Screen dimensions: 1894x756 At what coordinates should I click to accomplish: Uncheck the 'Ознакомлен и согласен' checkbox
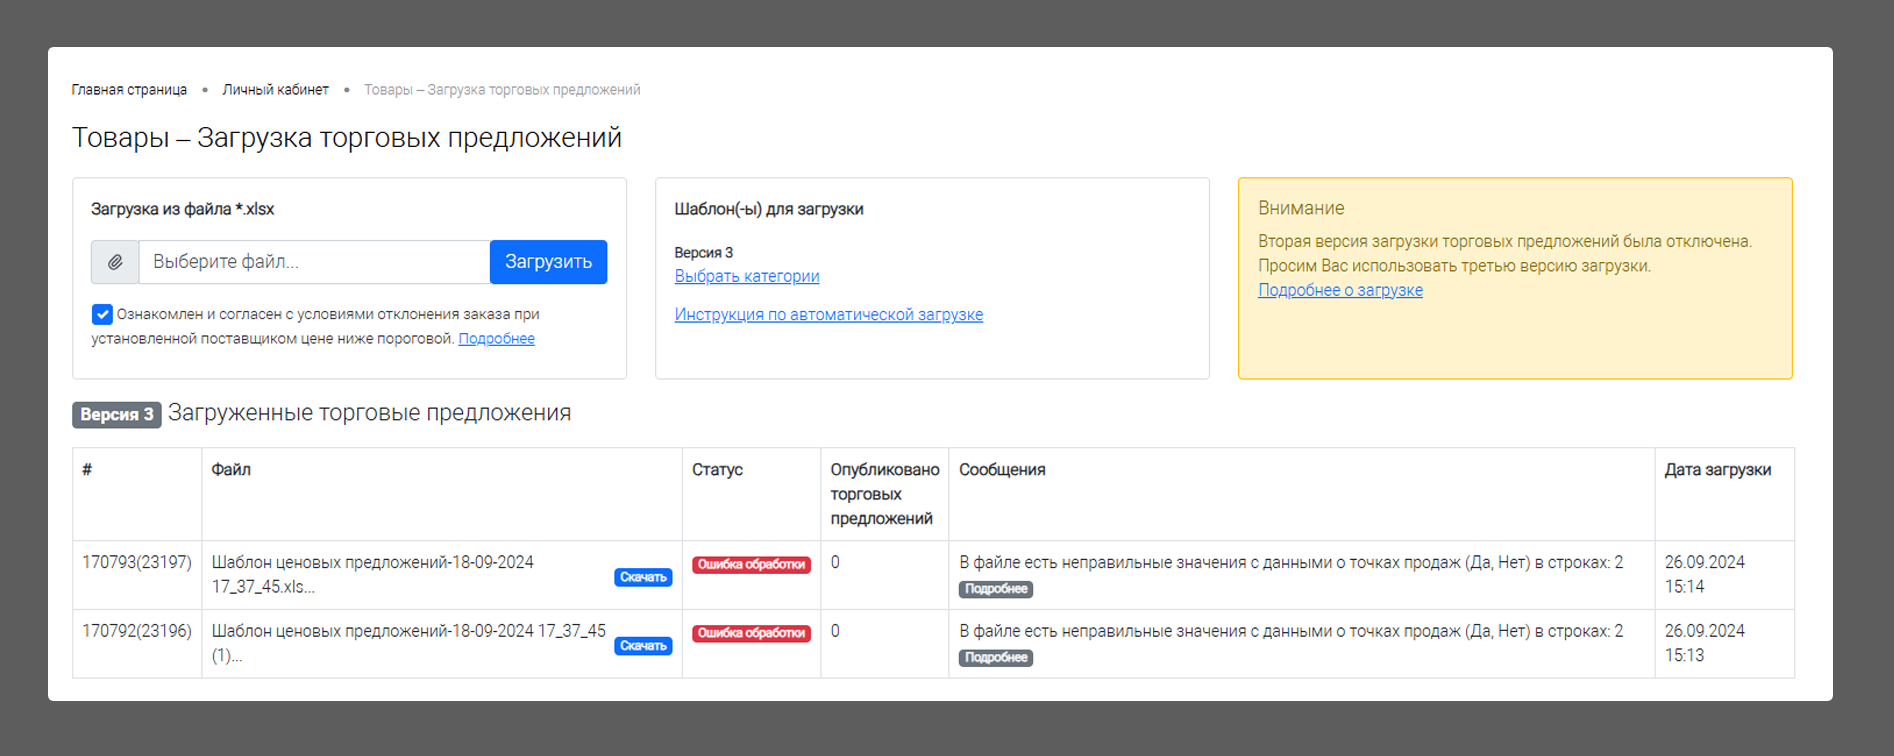coord(102,314)
